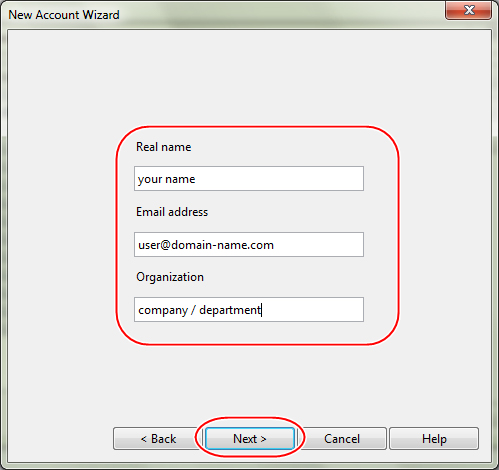Click the 'New Account Wizard' title text

tap(64, 15)
